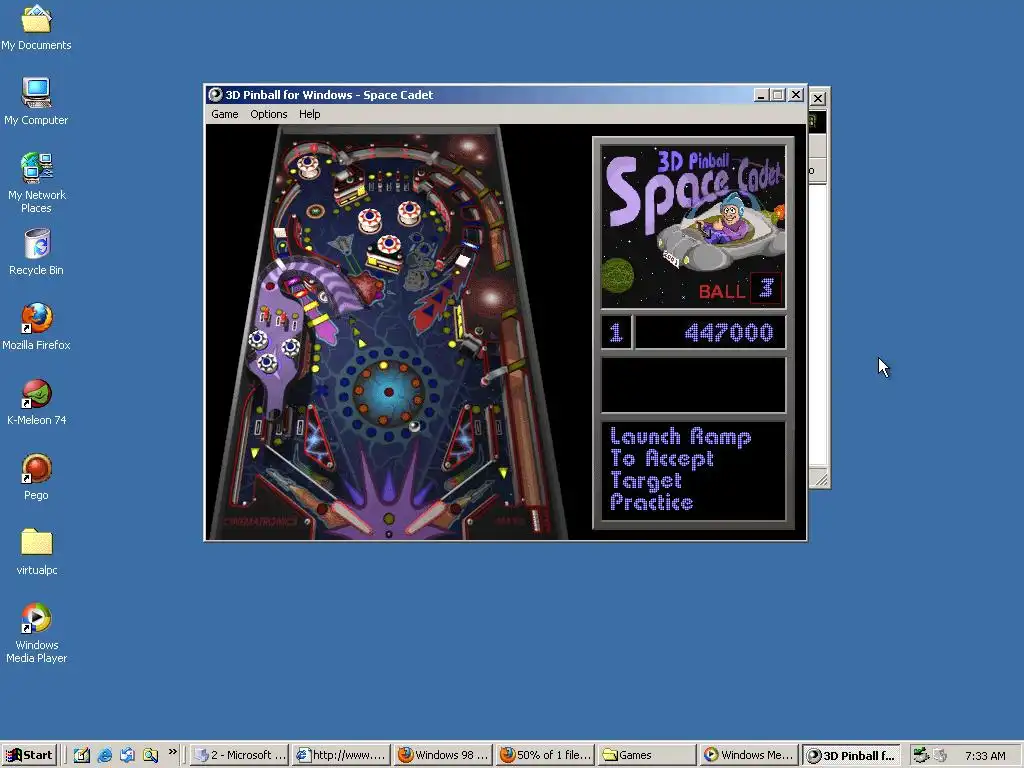This screenshot has height=768, width=1024.
Task: Click Outlook Express quick launch icon
Action: [127, 755]
